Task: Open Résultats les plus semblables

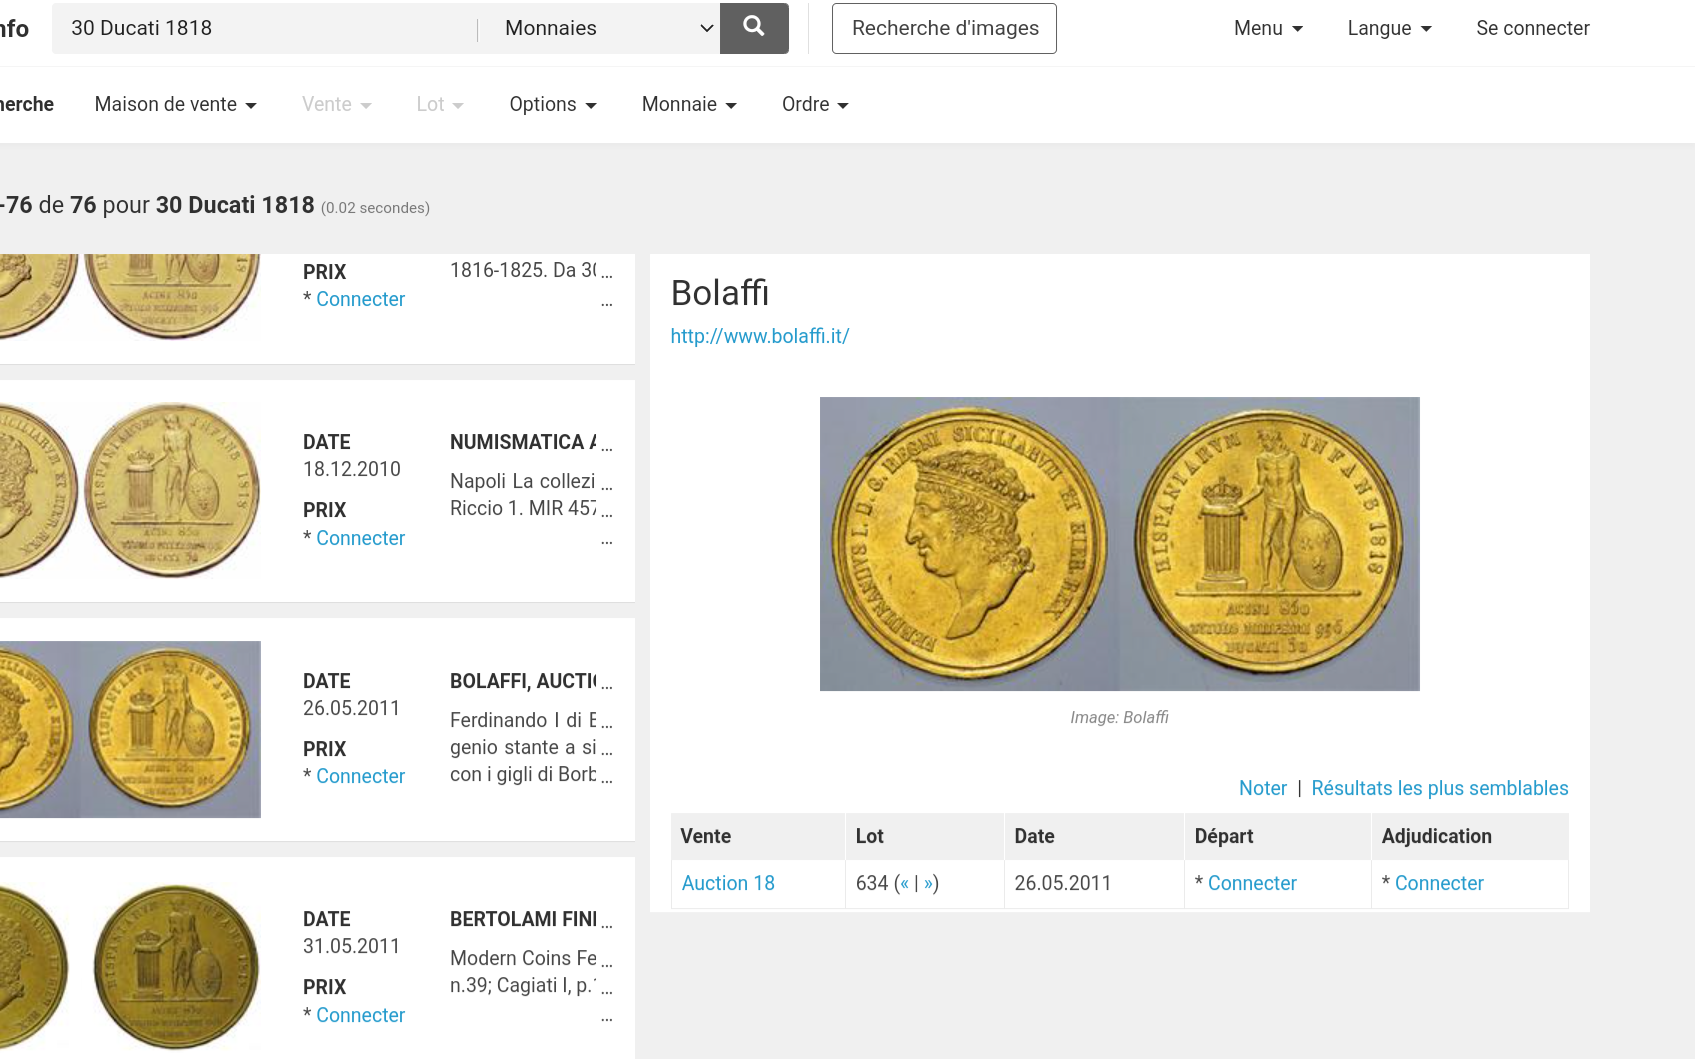Action: click(1439, 788)
